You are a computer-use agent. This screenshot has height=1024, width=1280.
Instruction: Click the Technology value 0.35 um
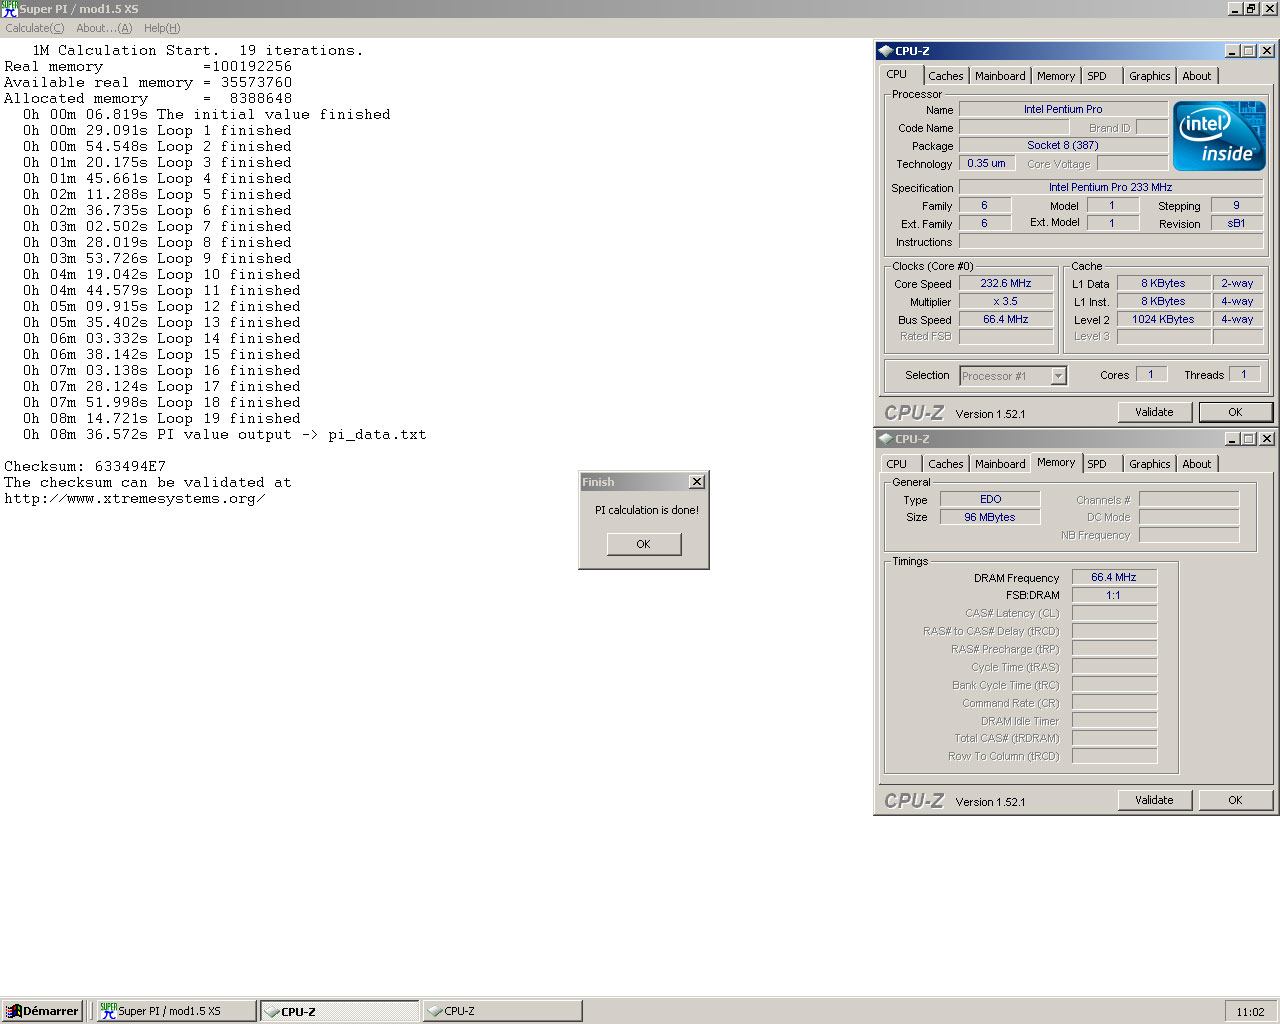tap(987, 163)
